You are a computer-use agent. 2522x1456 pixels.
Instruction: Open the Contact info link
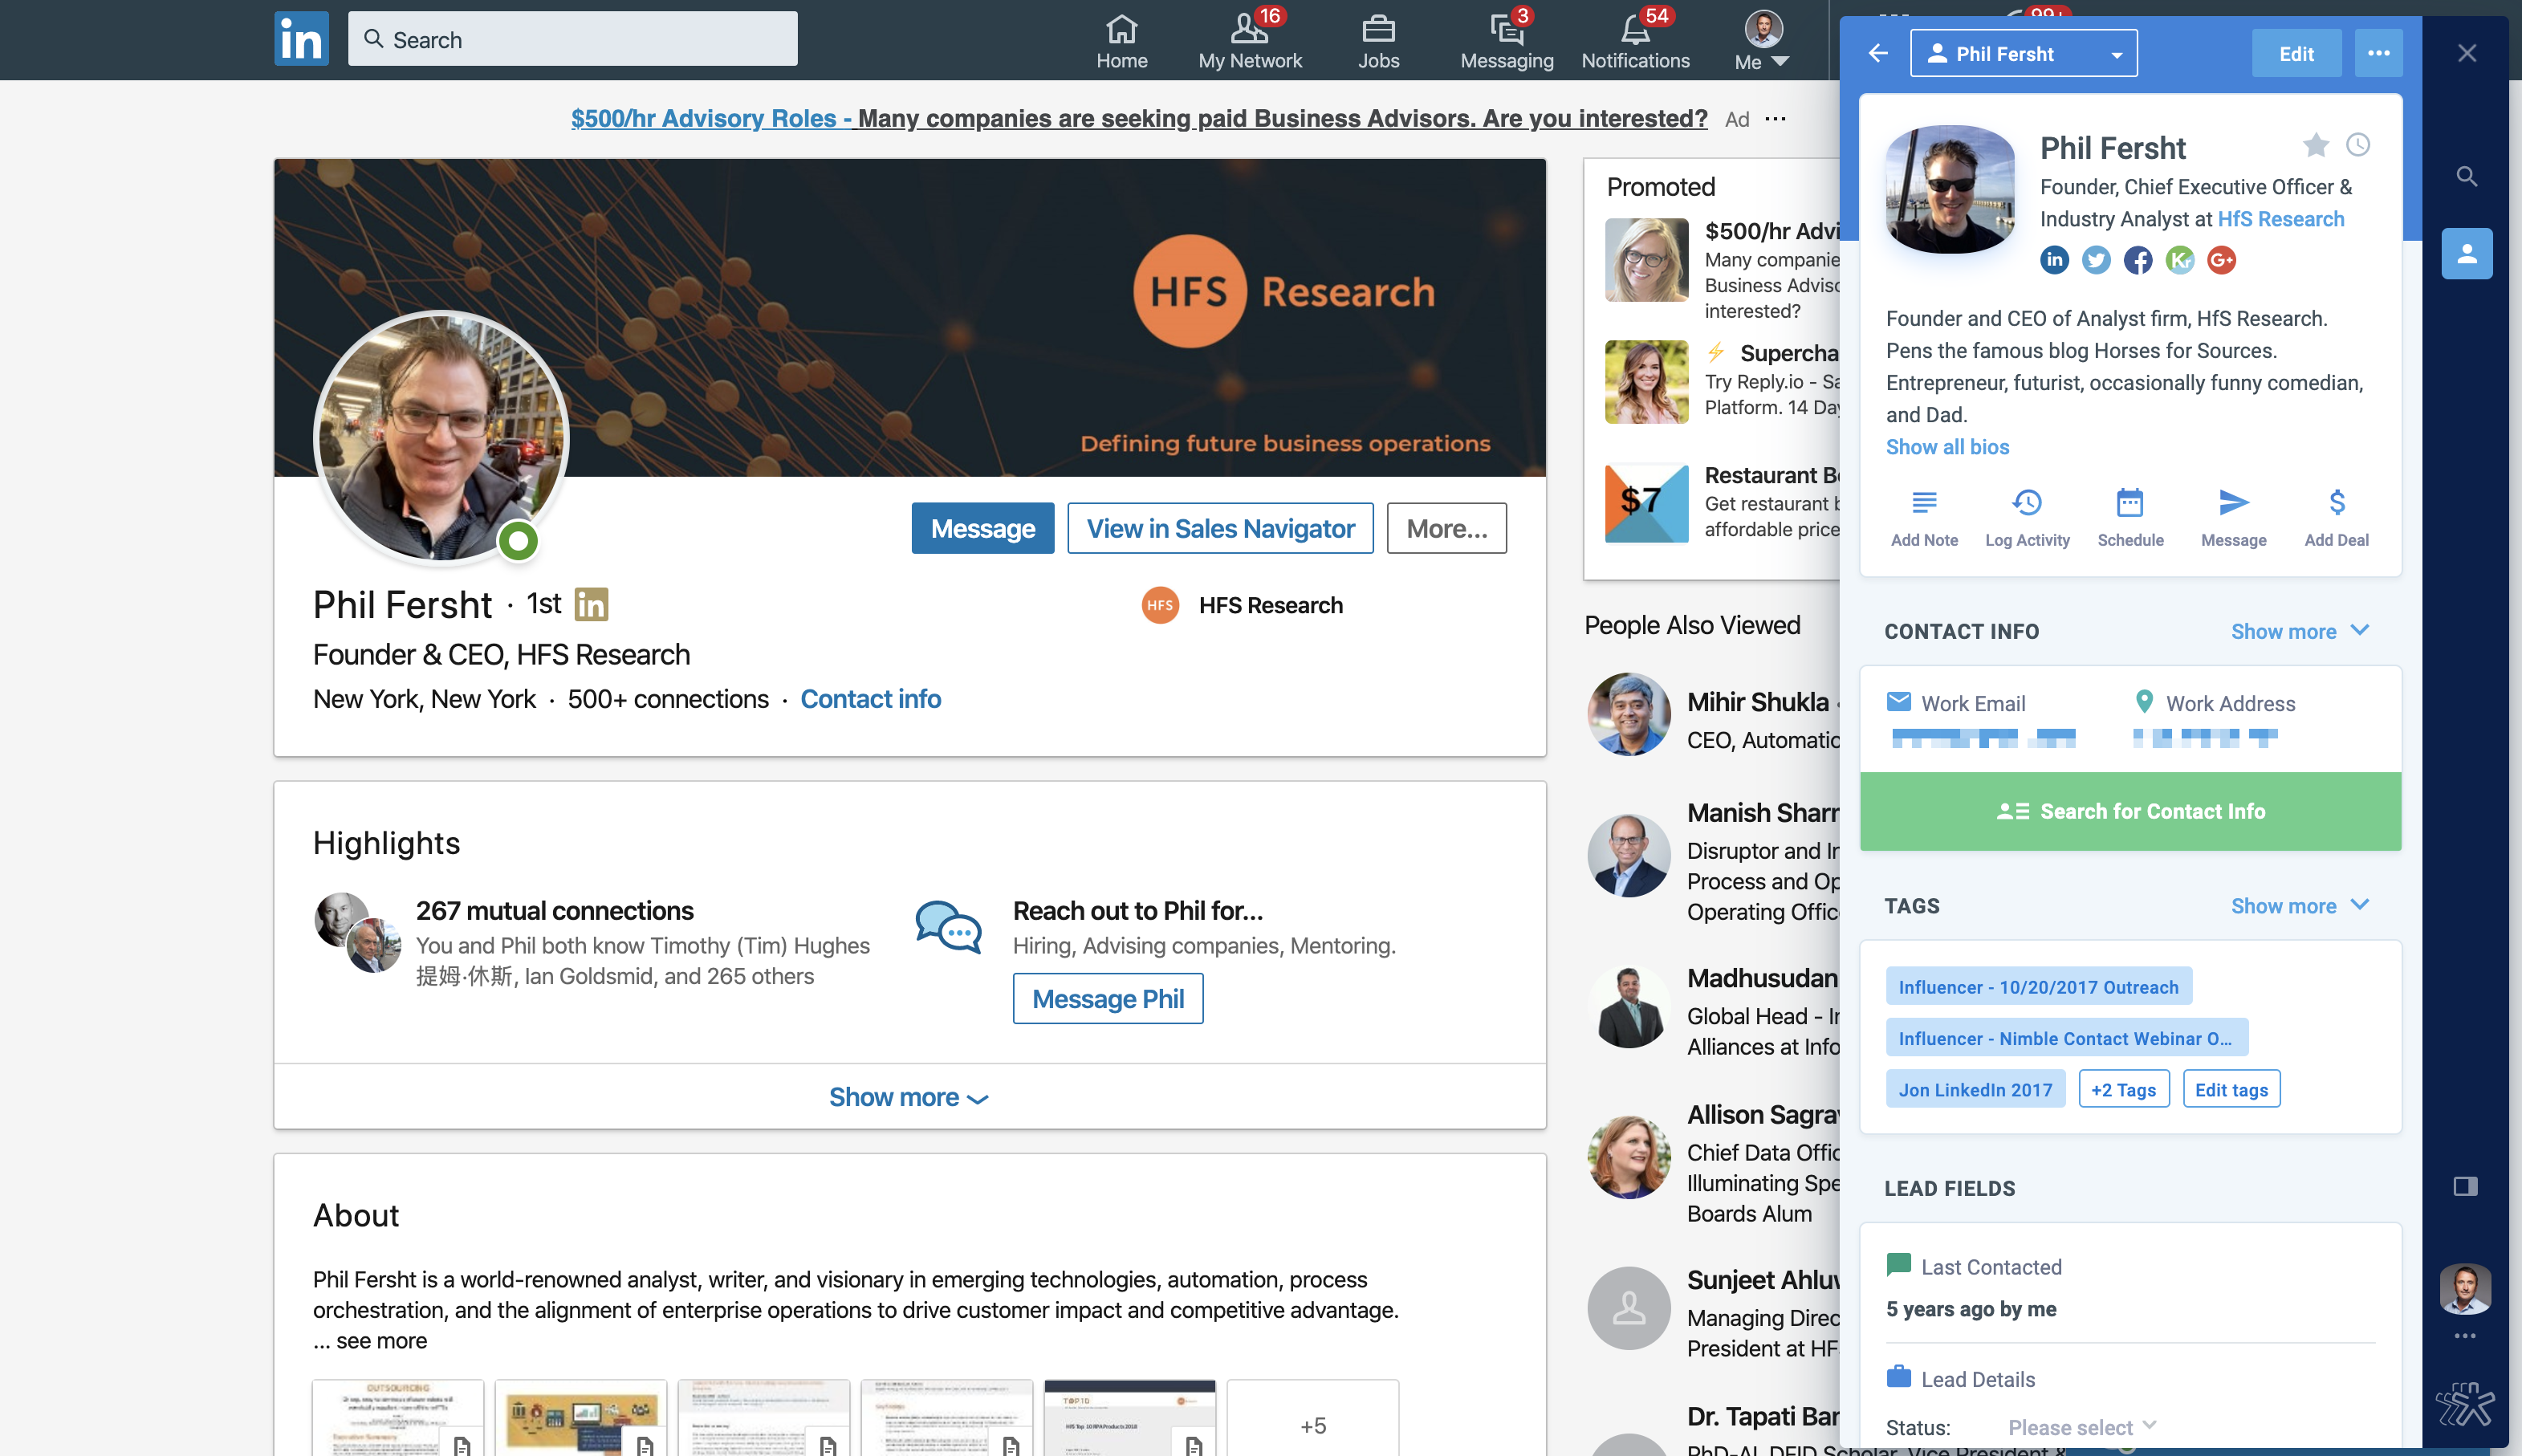870,699
